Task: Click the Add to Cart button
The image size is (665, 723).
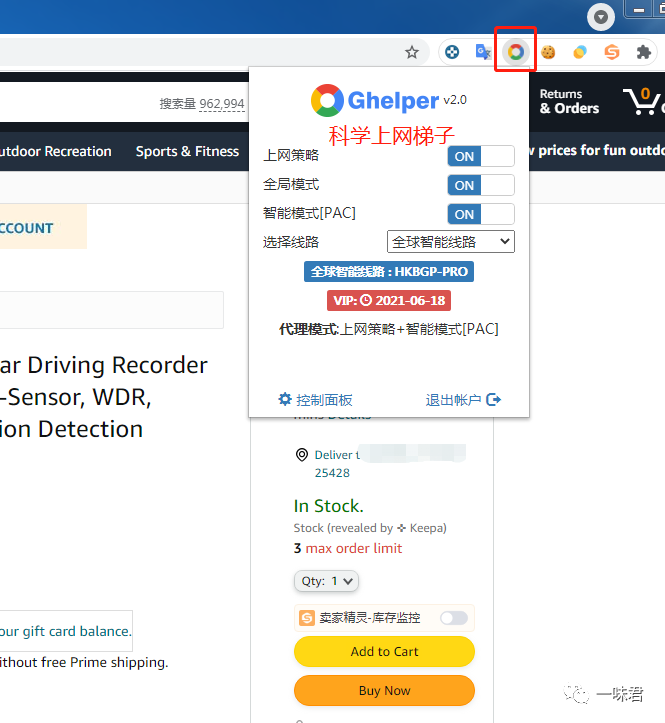Action: (384, 651)
